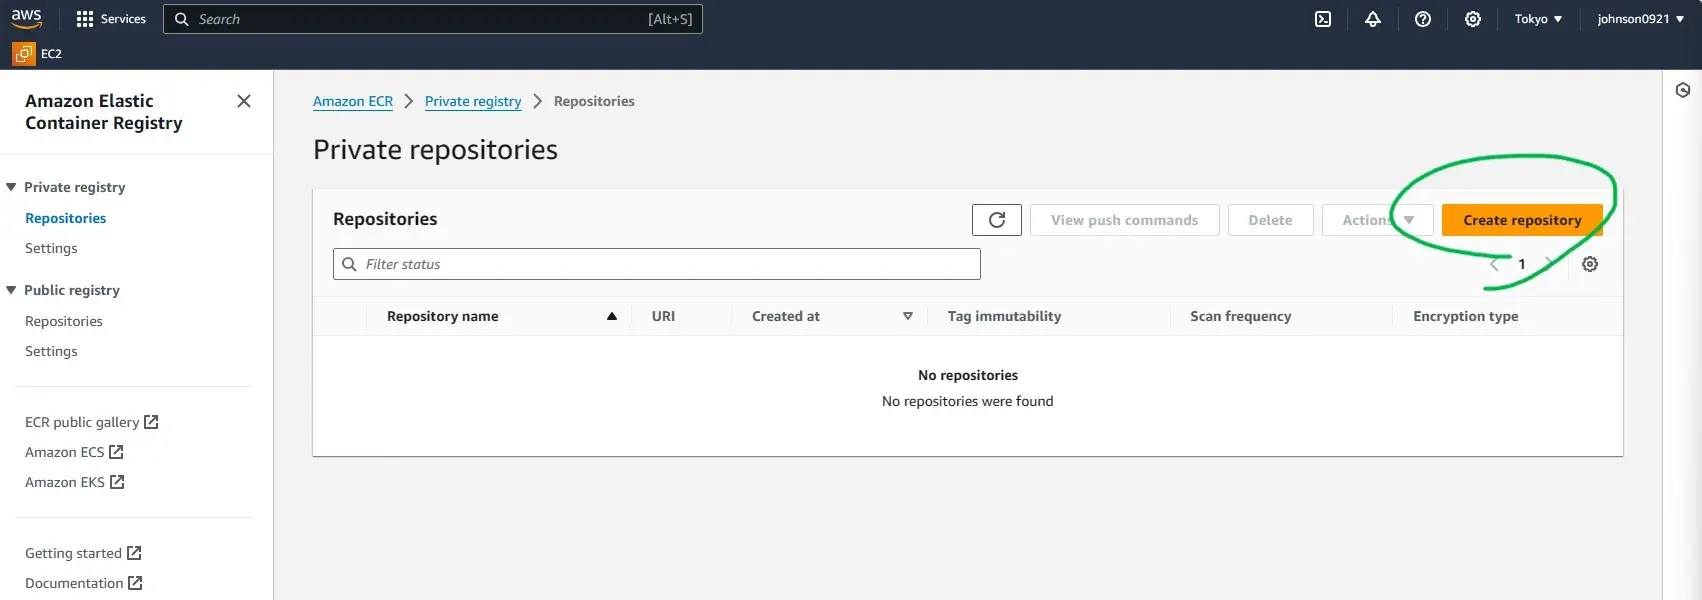Open the Actions dropdown
Image resolution: width=1702 pixels, height=600 pixels.
[1377, 220]
